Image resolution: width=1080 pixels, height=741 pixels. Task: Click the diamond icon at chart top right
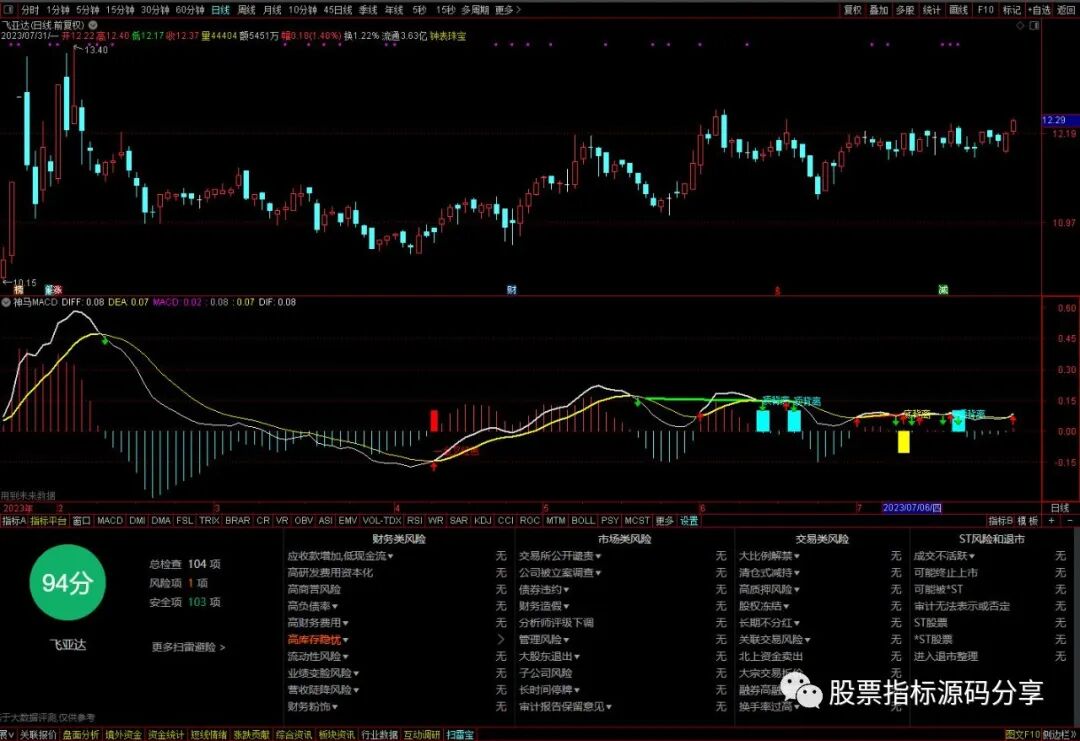pyautogui.click(x=1020, y=25)
